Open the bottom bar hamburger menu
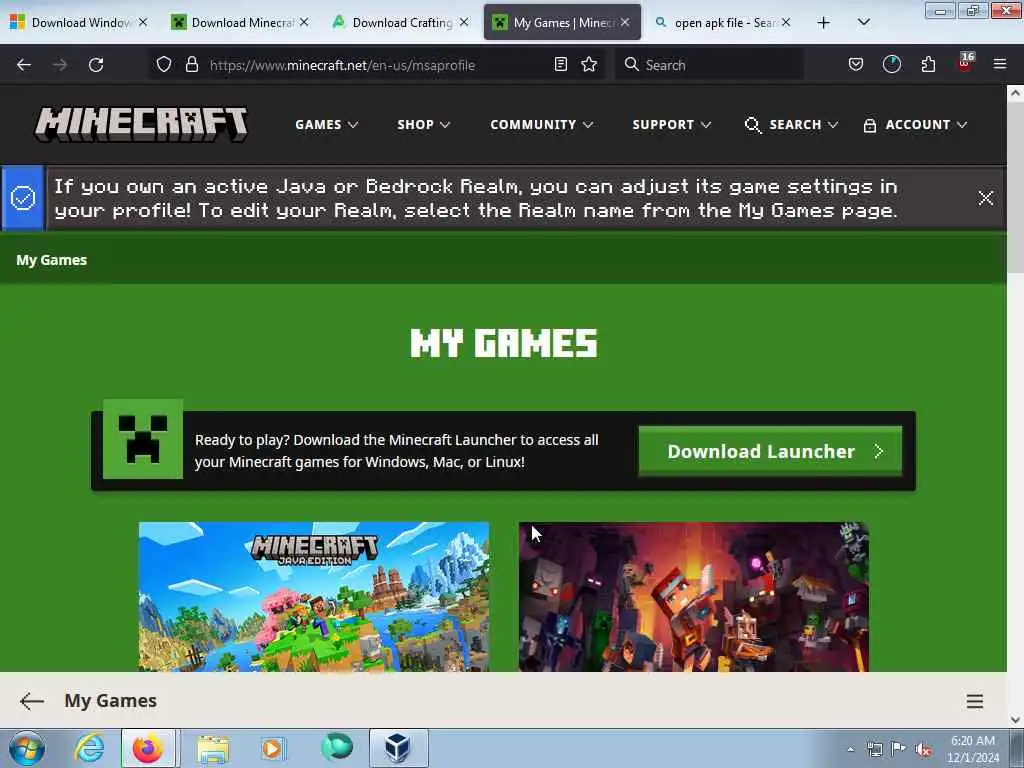 (x=974, y=701)
